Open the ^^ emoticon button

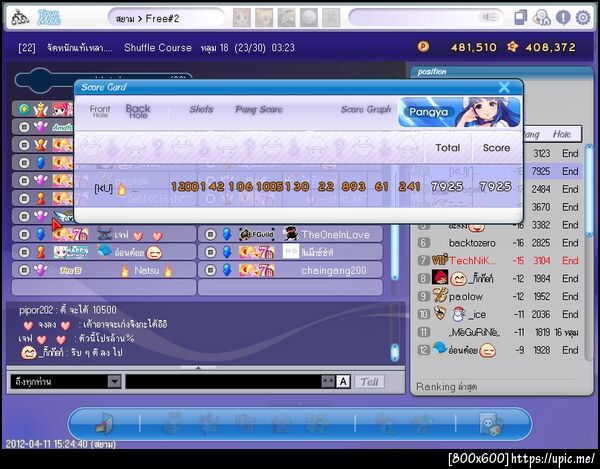328,381
